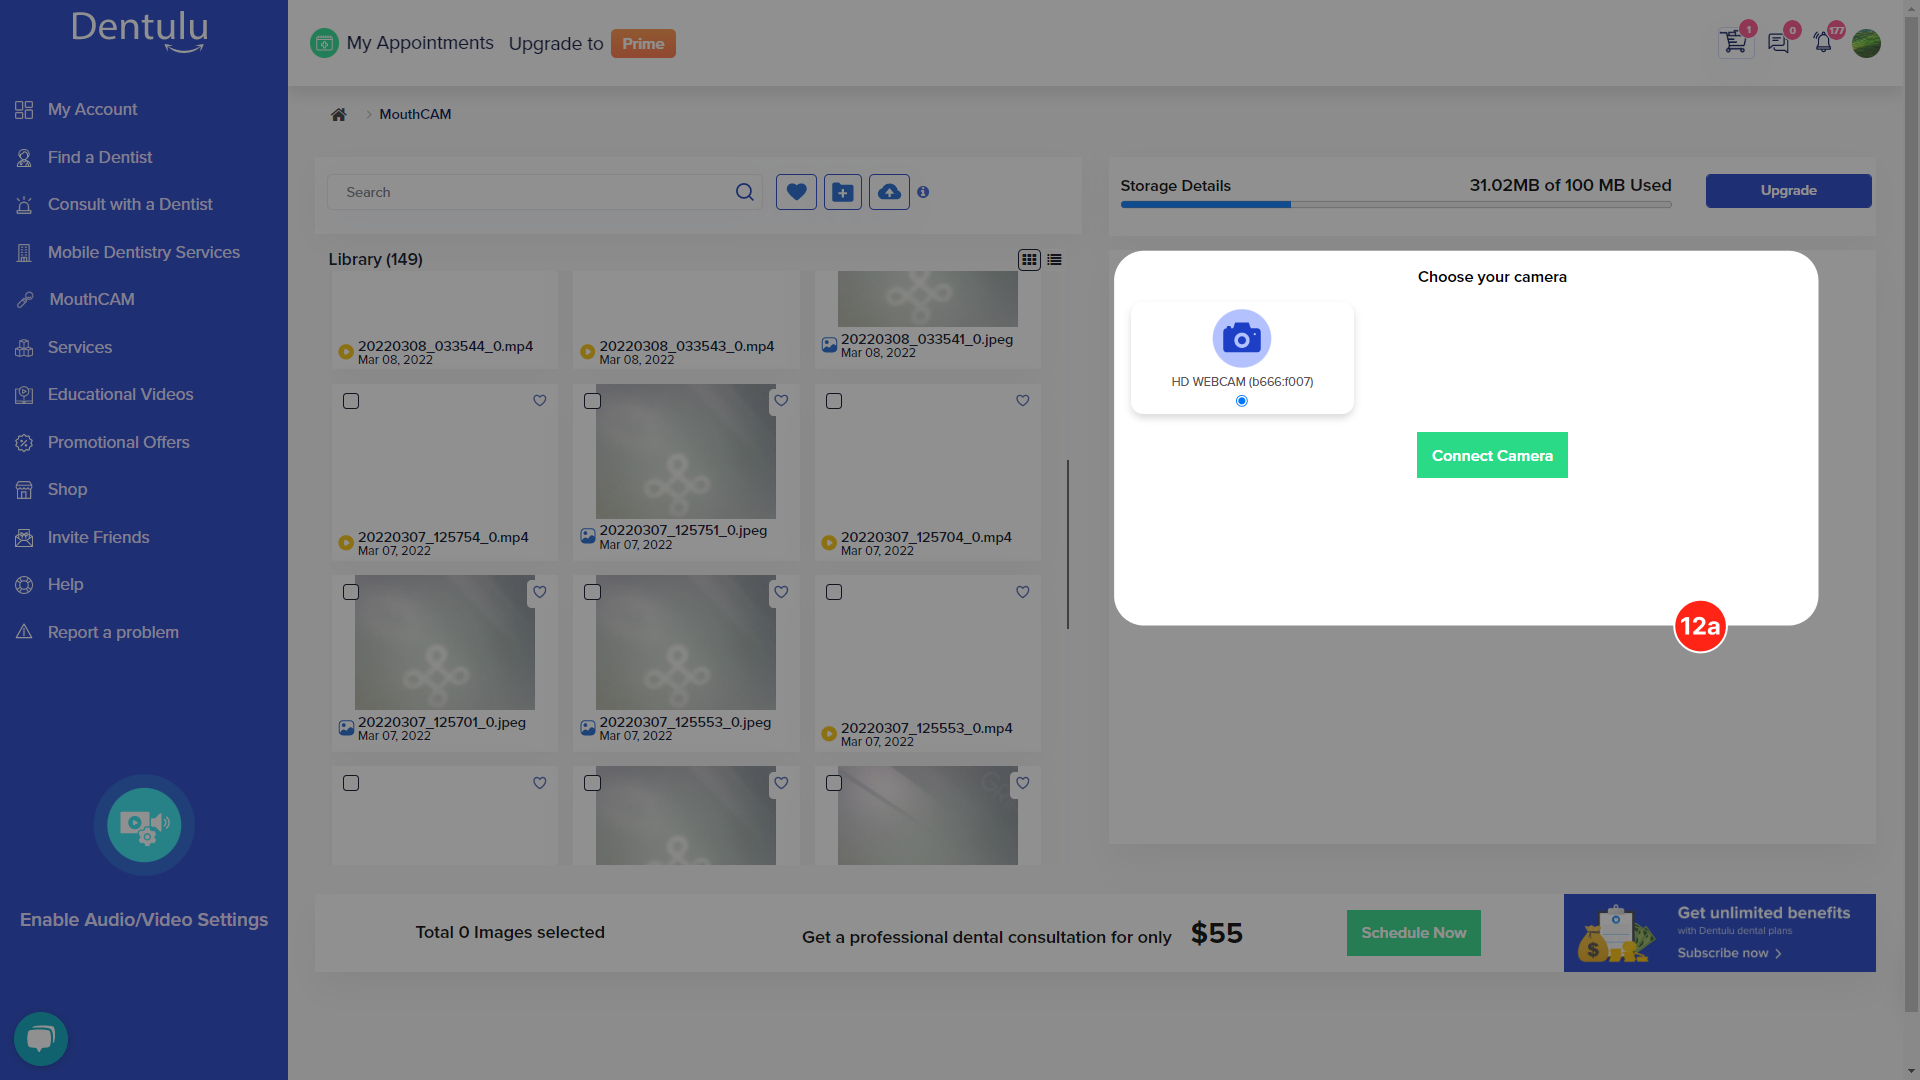The height and width of the screenshot is (1080, 1920).
Task: Click the Enable Audio/Video Settings icon
Action: pos(144,824)
